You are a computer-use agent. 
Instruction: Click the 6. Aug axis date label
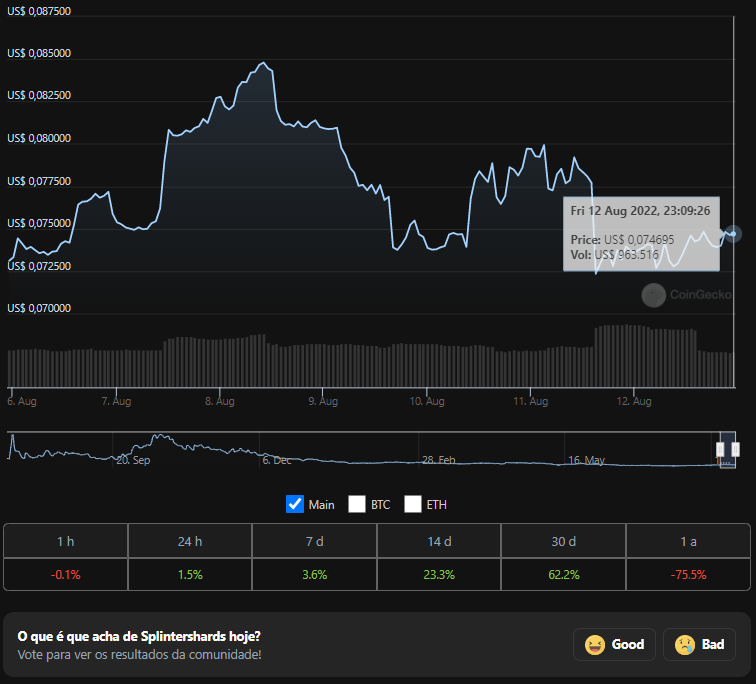[x=22, y=401]
